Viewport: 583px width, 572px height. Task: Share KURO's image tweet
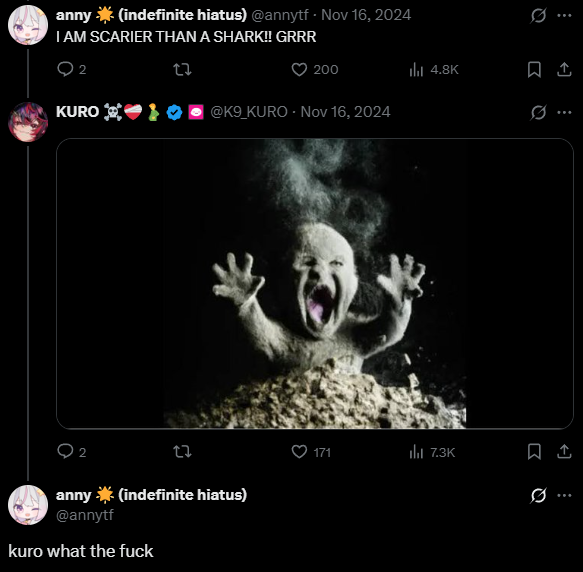[564, 452]
